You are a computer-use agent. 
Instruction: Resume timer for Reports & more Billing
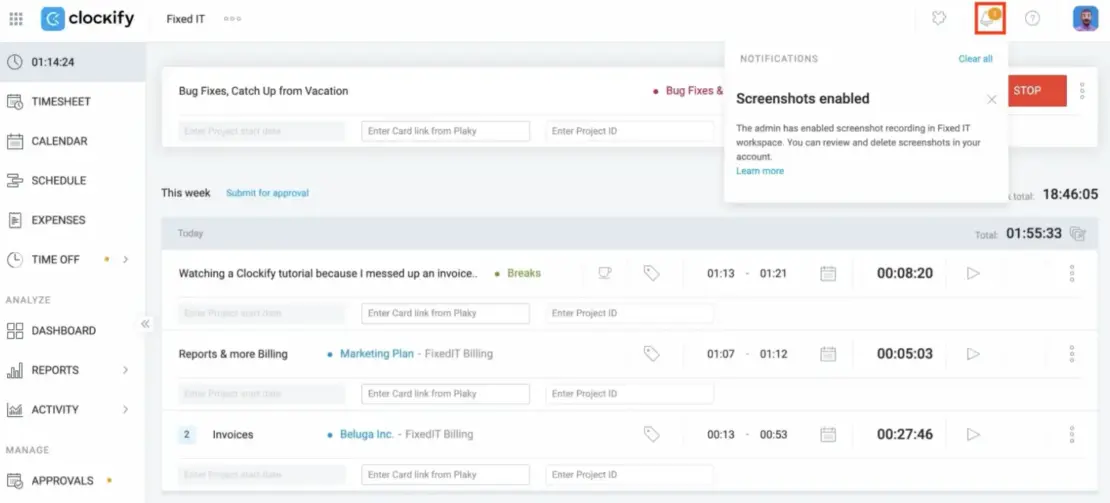click(x=973, y=354)
